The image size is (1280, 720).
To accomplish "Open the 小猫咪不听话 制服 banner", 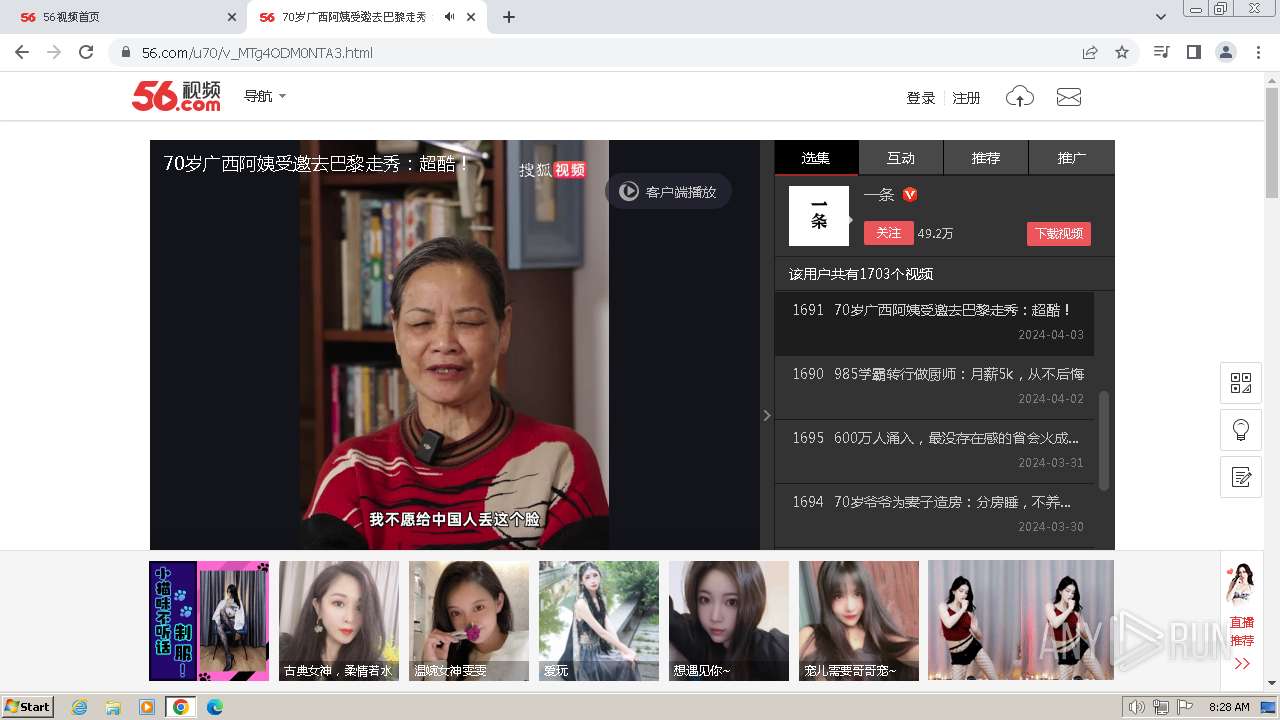I will point(209,621).
